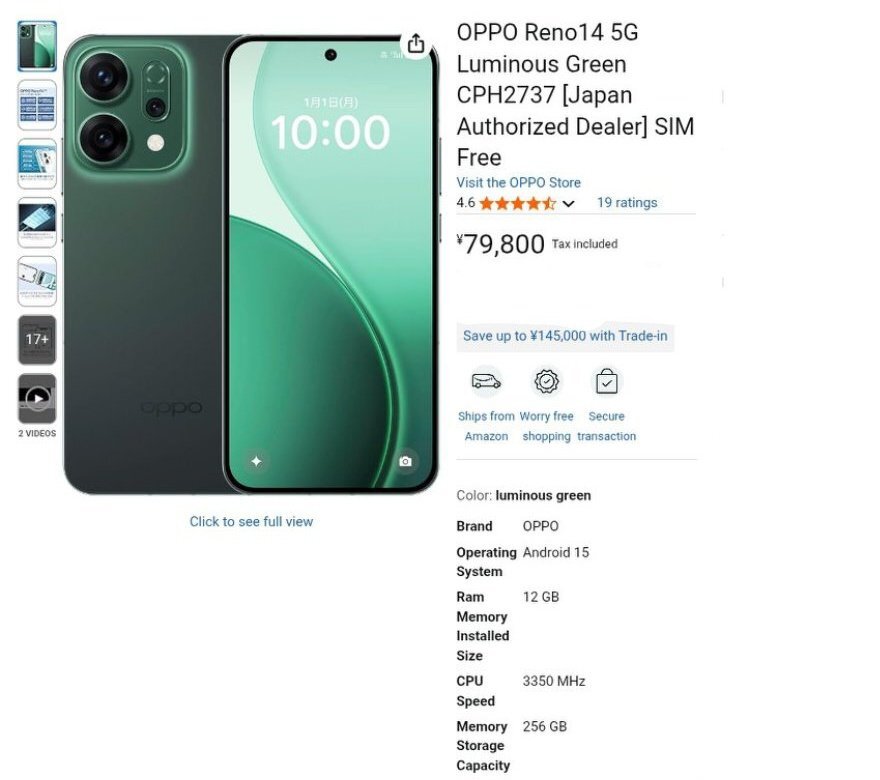Select the fifth phone case thumbnail

pos(37,281)
